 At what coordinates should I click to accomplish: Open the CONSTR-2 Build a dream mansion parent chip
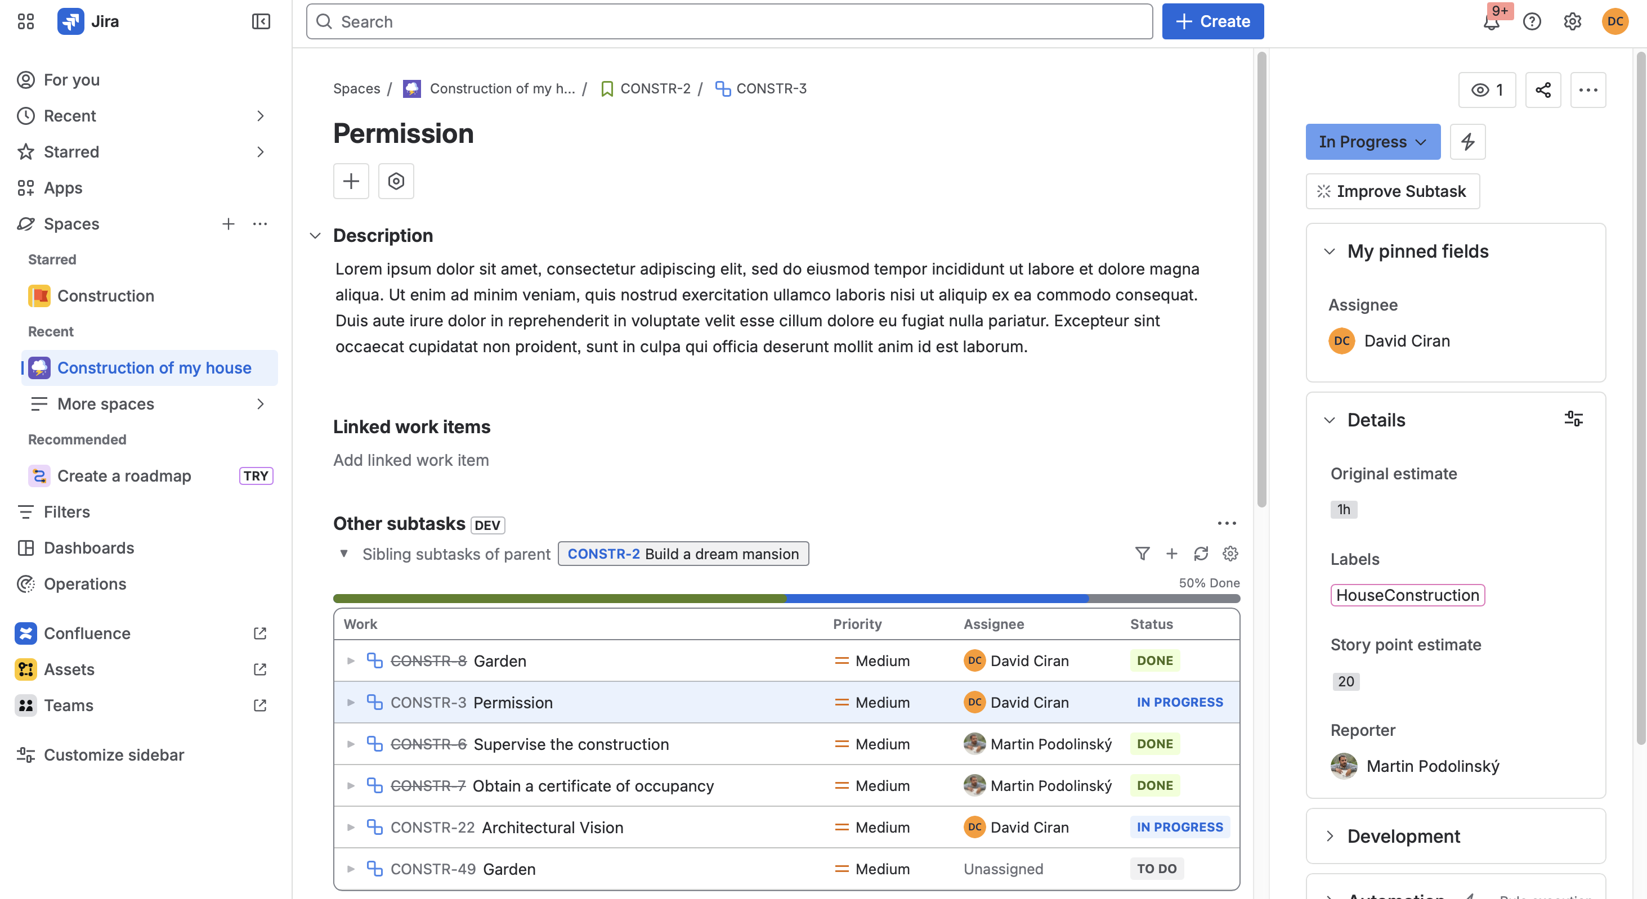pos(683,554)
